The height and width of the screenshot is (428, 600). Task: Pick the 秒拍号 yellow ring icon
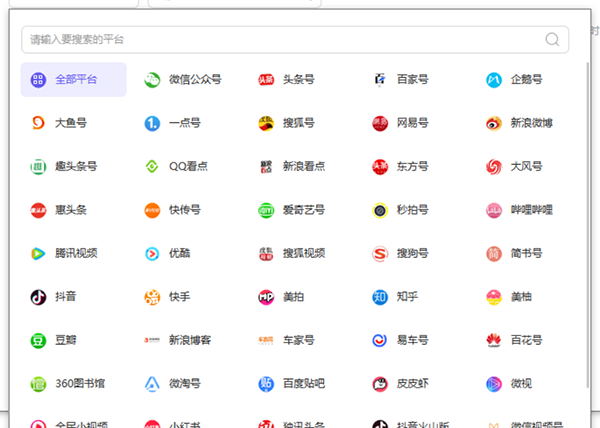[380, 210]
